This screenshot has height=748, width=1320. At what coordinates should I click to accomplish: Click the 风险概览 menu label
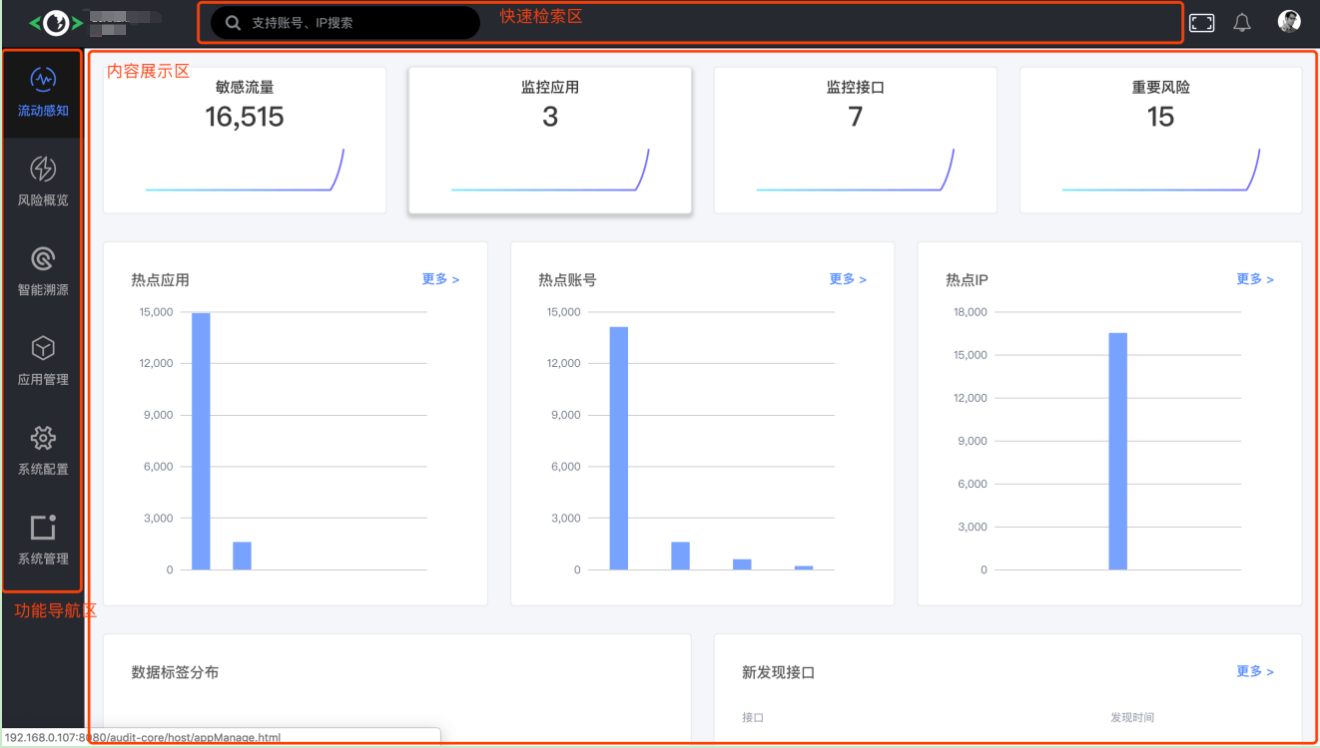[43, 200]
